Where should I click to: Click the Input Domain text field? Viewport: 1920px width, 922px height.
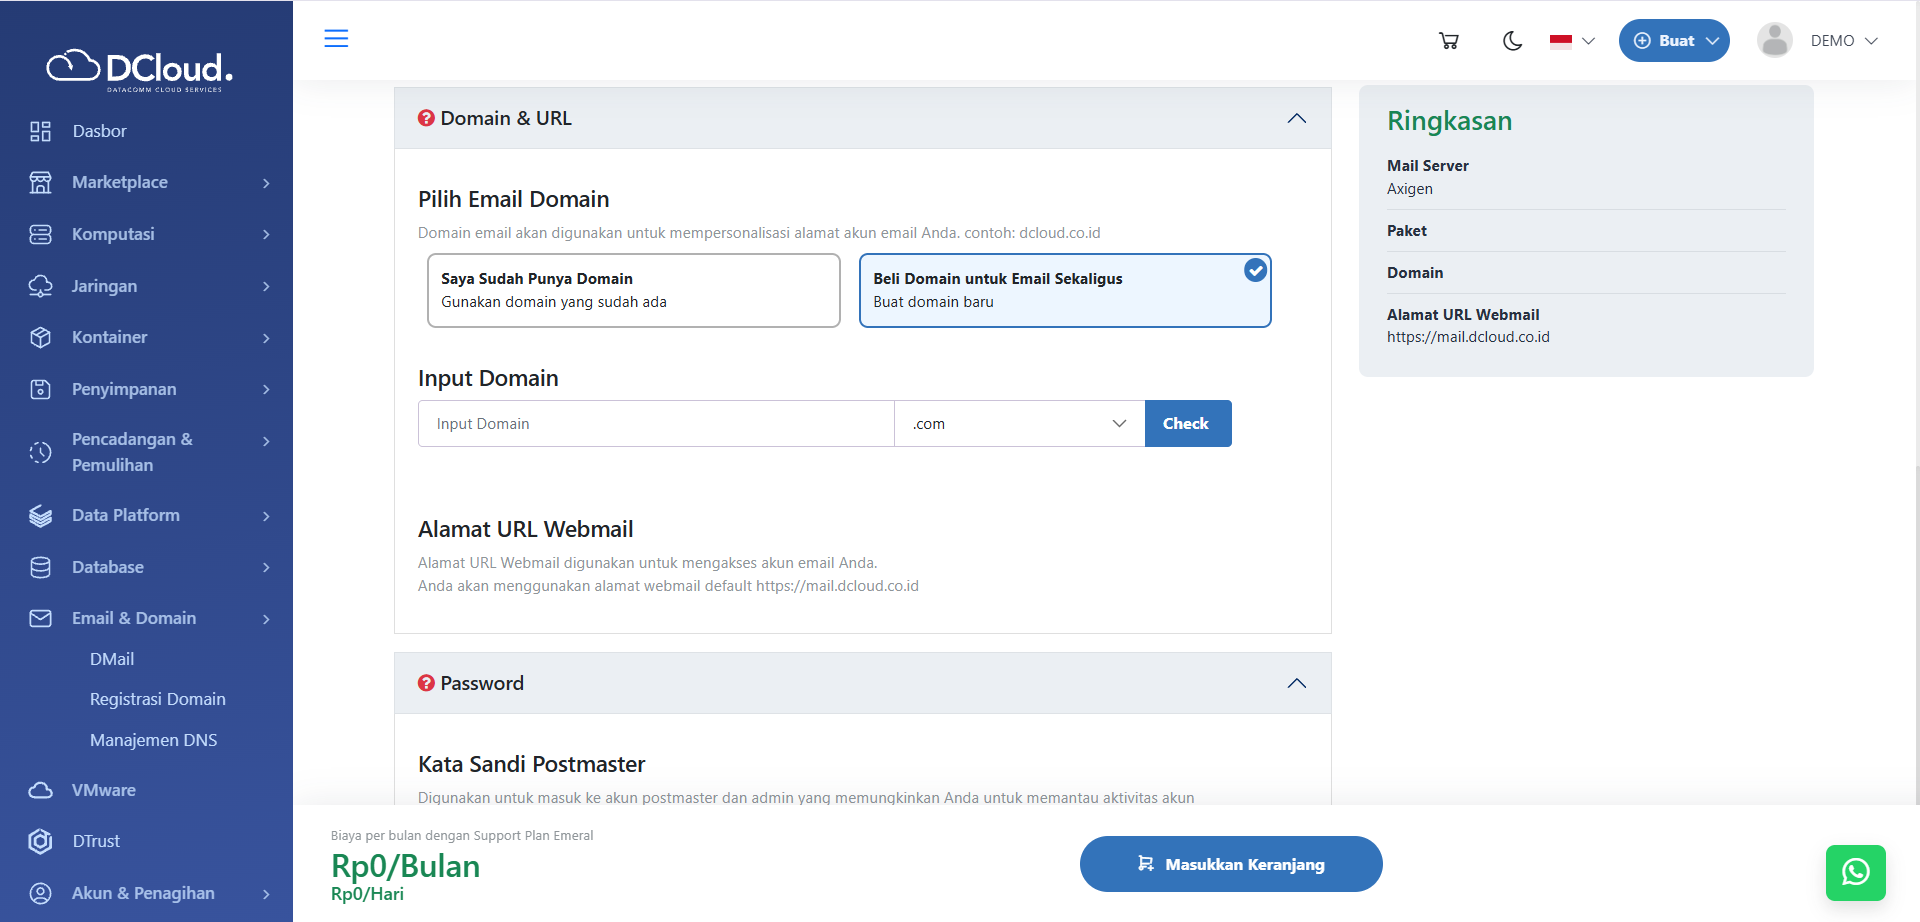tap(655, 424)
